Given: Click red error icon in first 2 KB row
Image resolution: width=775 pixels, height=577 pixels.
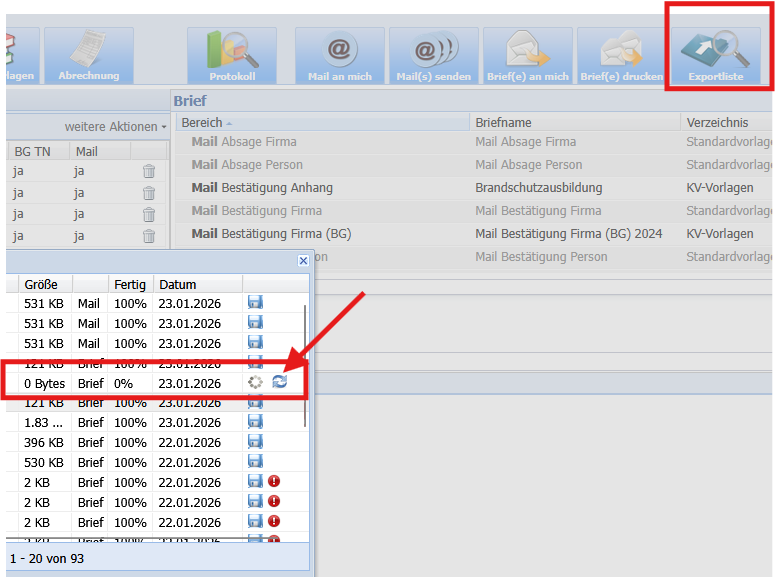Looking at the screenshot, I should coord(273,481).
